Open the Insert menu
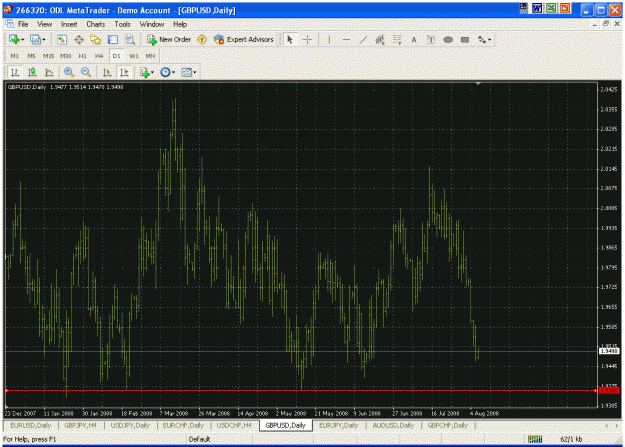The height and width of the screenshot is (447, 625). [69, 24]
